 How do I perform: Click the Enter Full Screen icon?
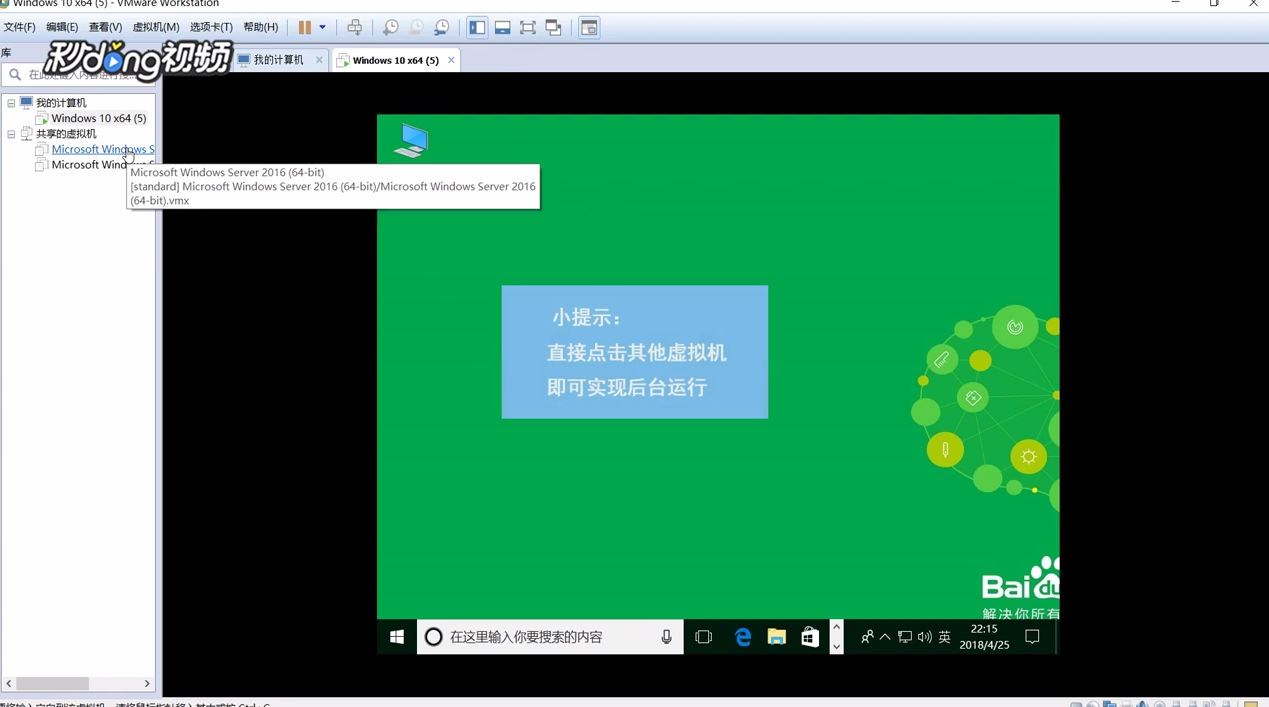pyautogui.click(x=527, y=27)
